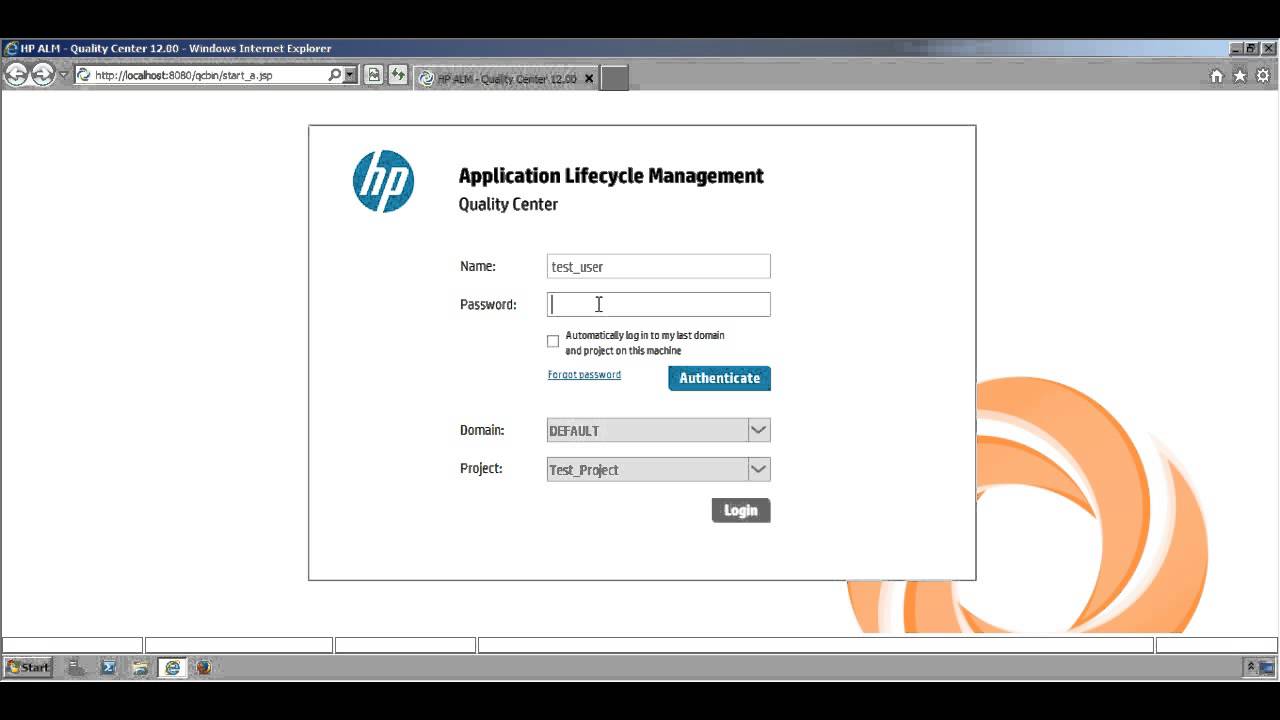The image size is (1280, 720).
Task: Open the Favorites star icon
Action: (x=1240, y=76)
